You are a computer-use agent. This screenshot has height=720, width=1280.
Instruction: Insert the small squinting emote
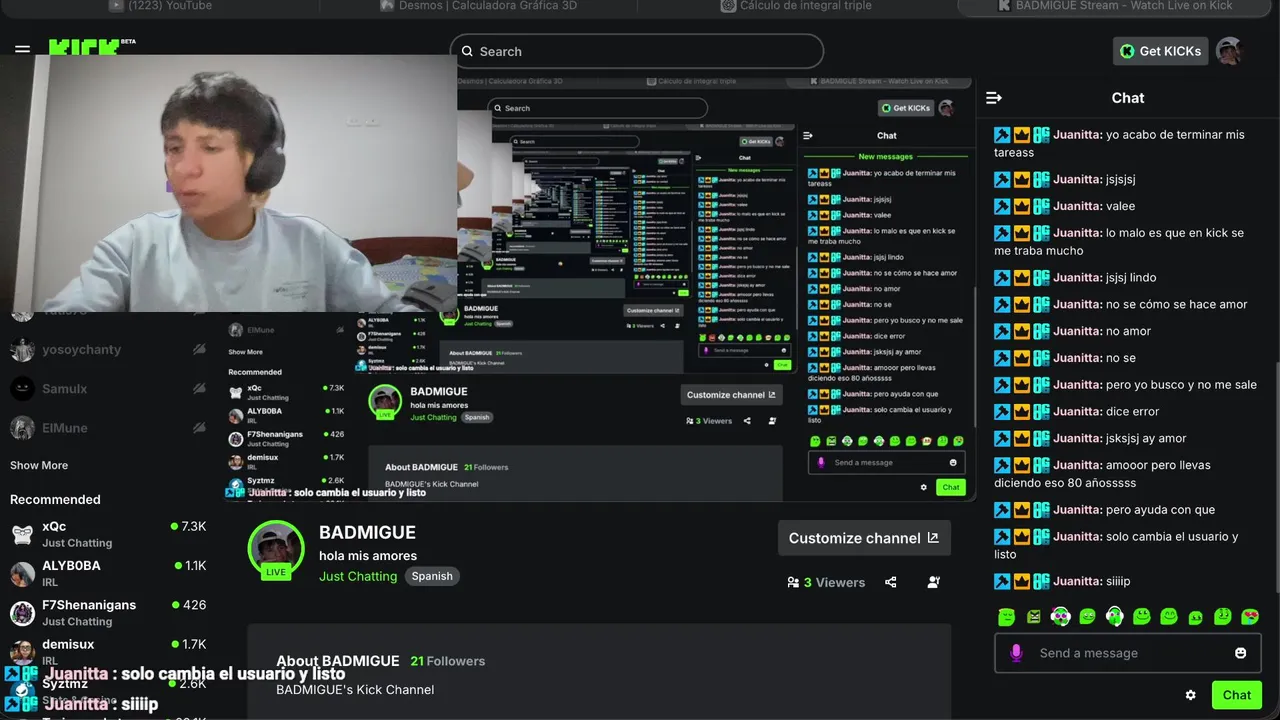(x=1195, y=618)
